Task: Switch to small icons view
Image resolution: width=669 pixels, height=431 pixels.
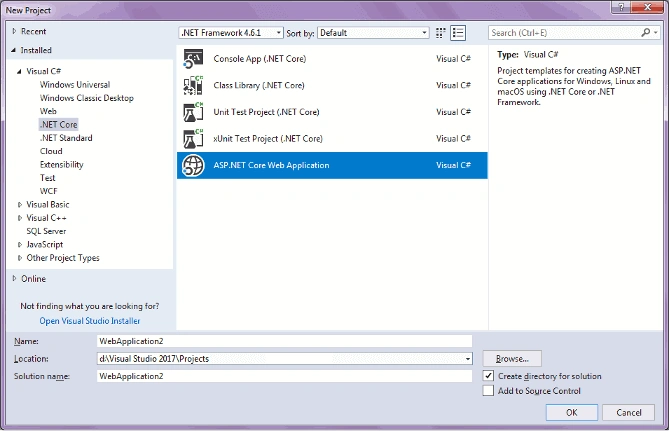Action: pos(441,33)
